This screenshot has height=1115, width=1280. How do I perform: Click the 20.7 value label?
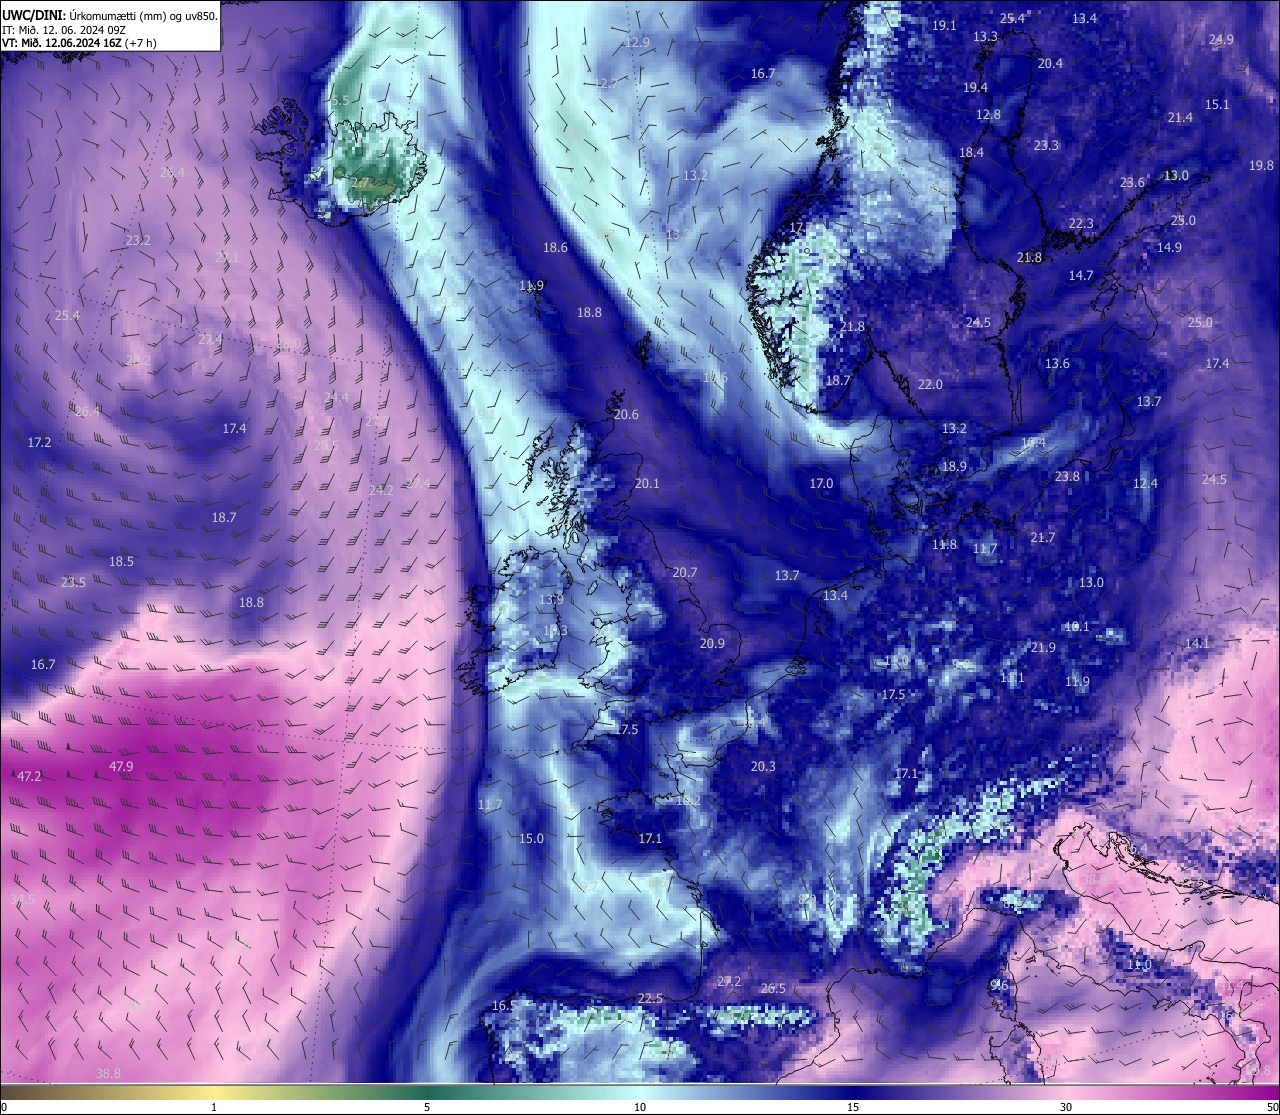pyautogui.click(x=684, y=573)
